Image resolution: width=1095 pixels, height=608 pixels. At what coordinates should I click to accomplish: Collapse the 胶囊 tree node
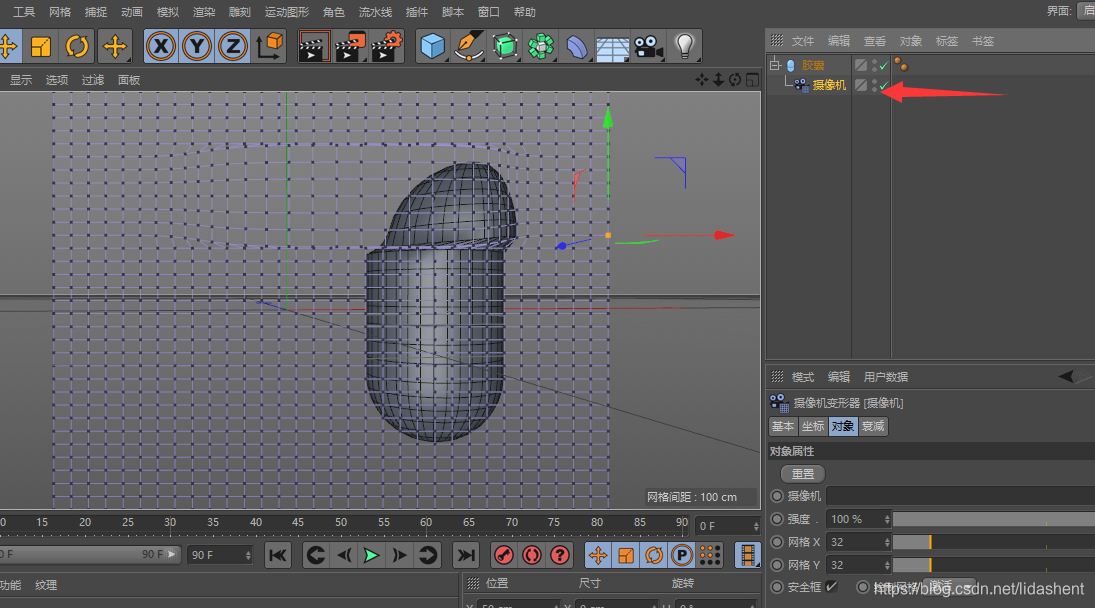774,65
